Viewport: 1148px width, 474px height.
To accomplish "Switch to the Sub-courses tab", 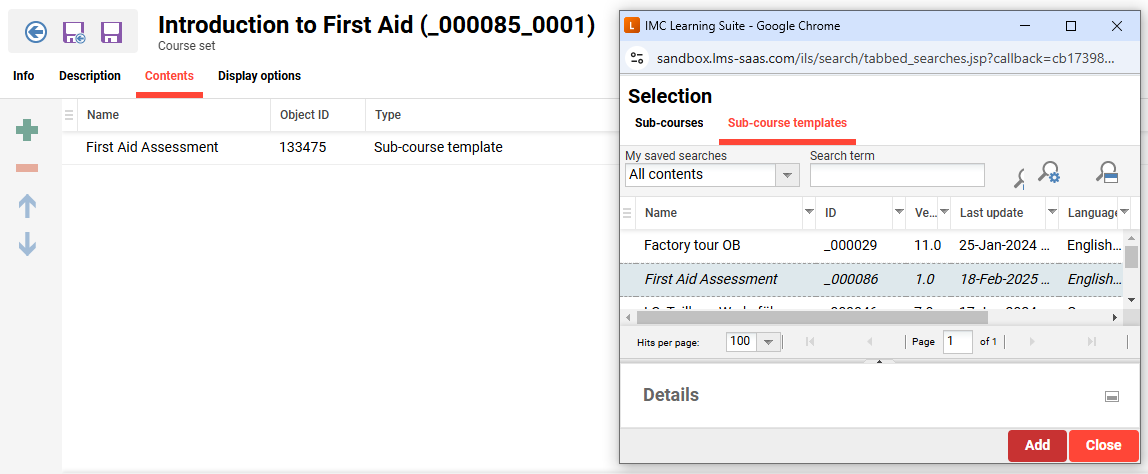I will (669, 123).
